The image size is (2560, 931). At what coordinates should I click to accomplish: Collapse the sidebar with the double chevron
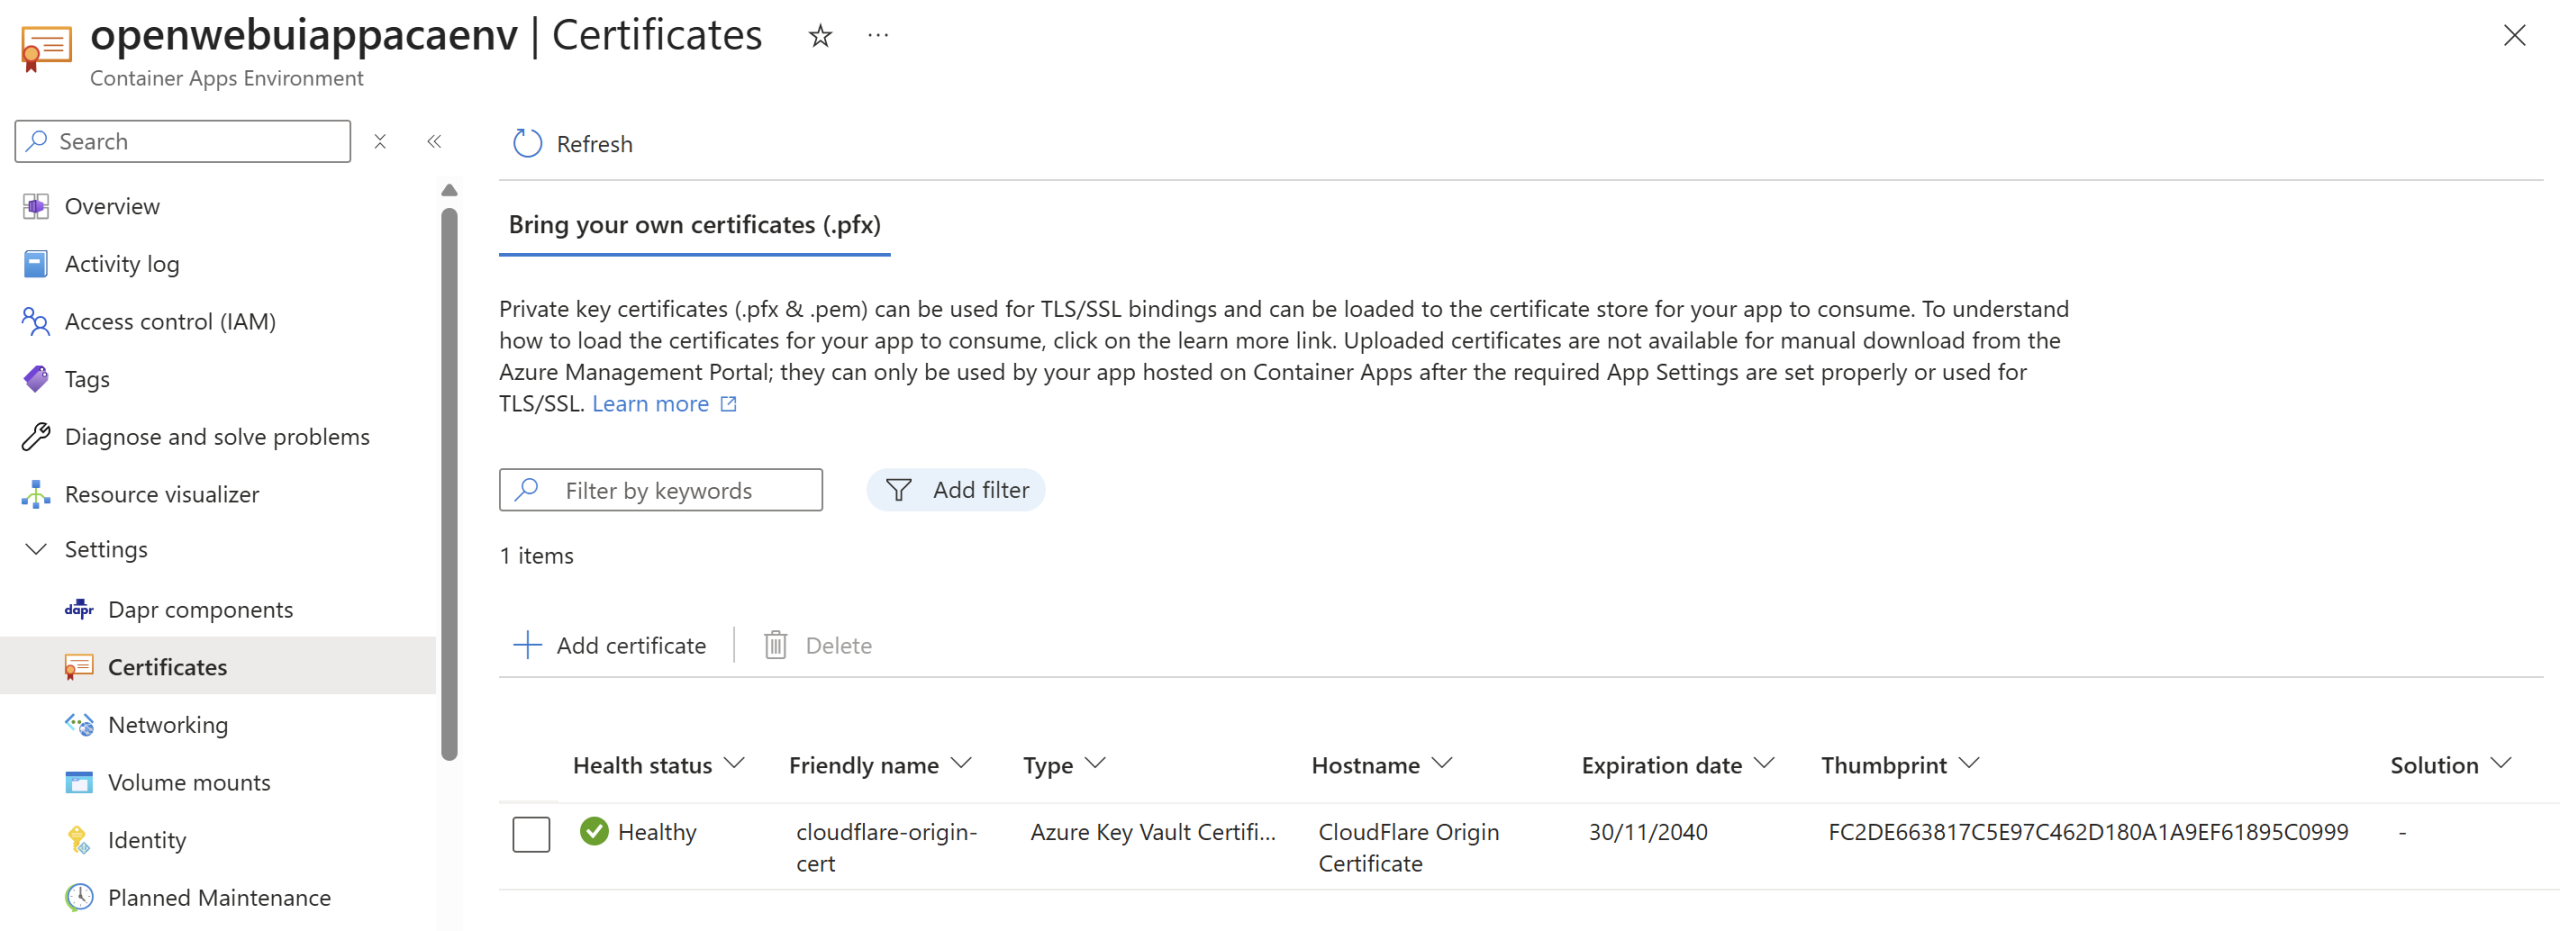tap(434, 142)
